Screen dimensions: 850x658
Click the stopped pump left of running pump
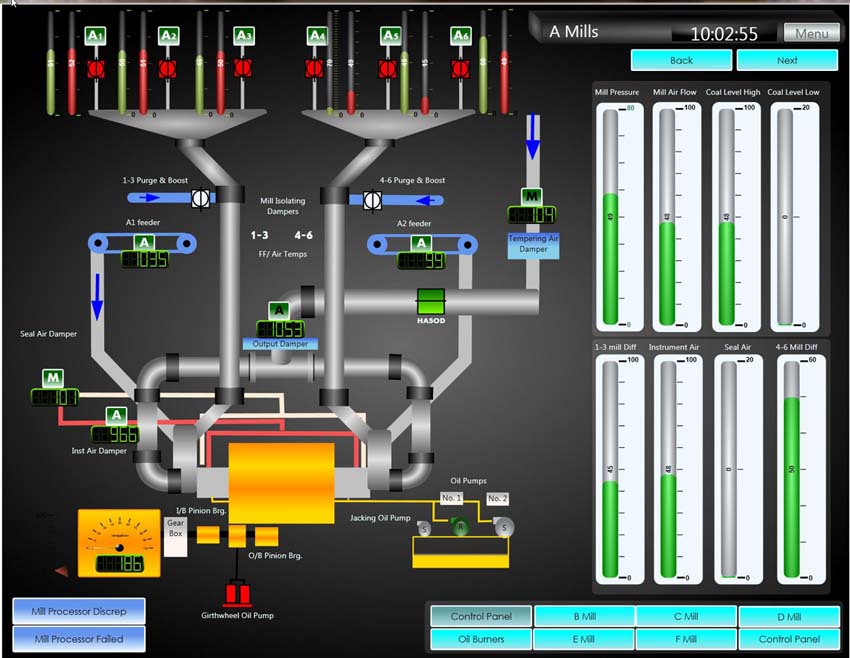point(424,528)
